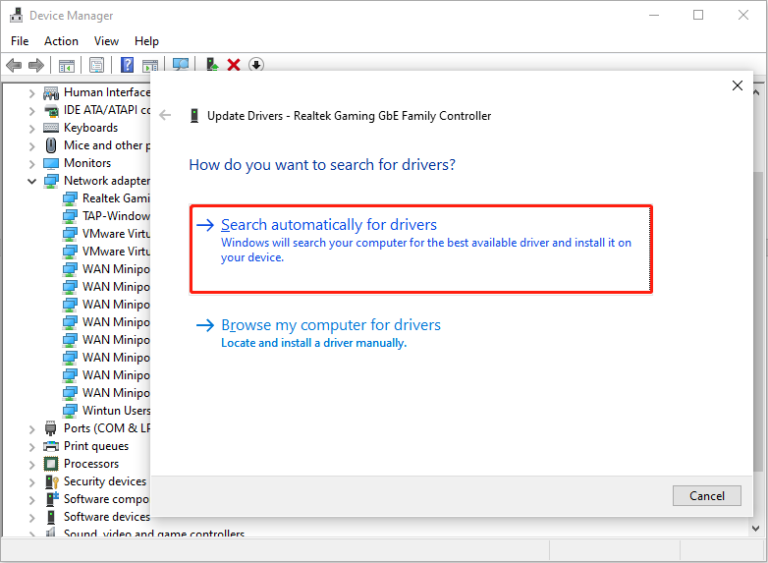The image size is (768, 563).
Task: Click the tree scrollbar down arrow
Action: click(x=756, y=528)
